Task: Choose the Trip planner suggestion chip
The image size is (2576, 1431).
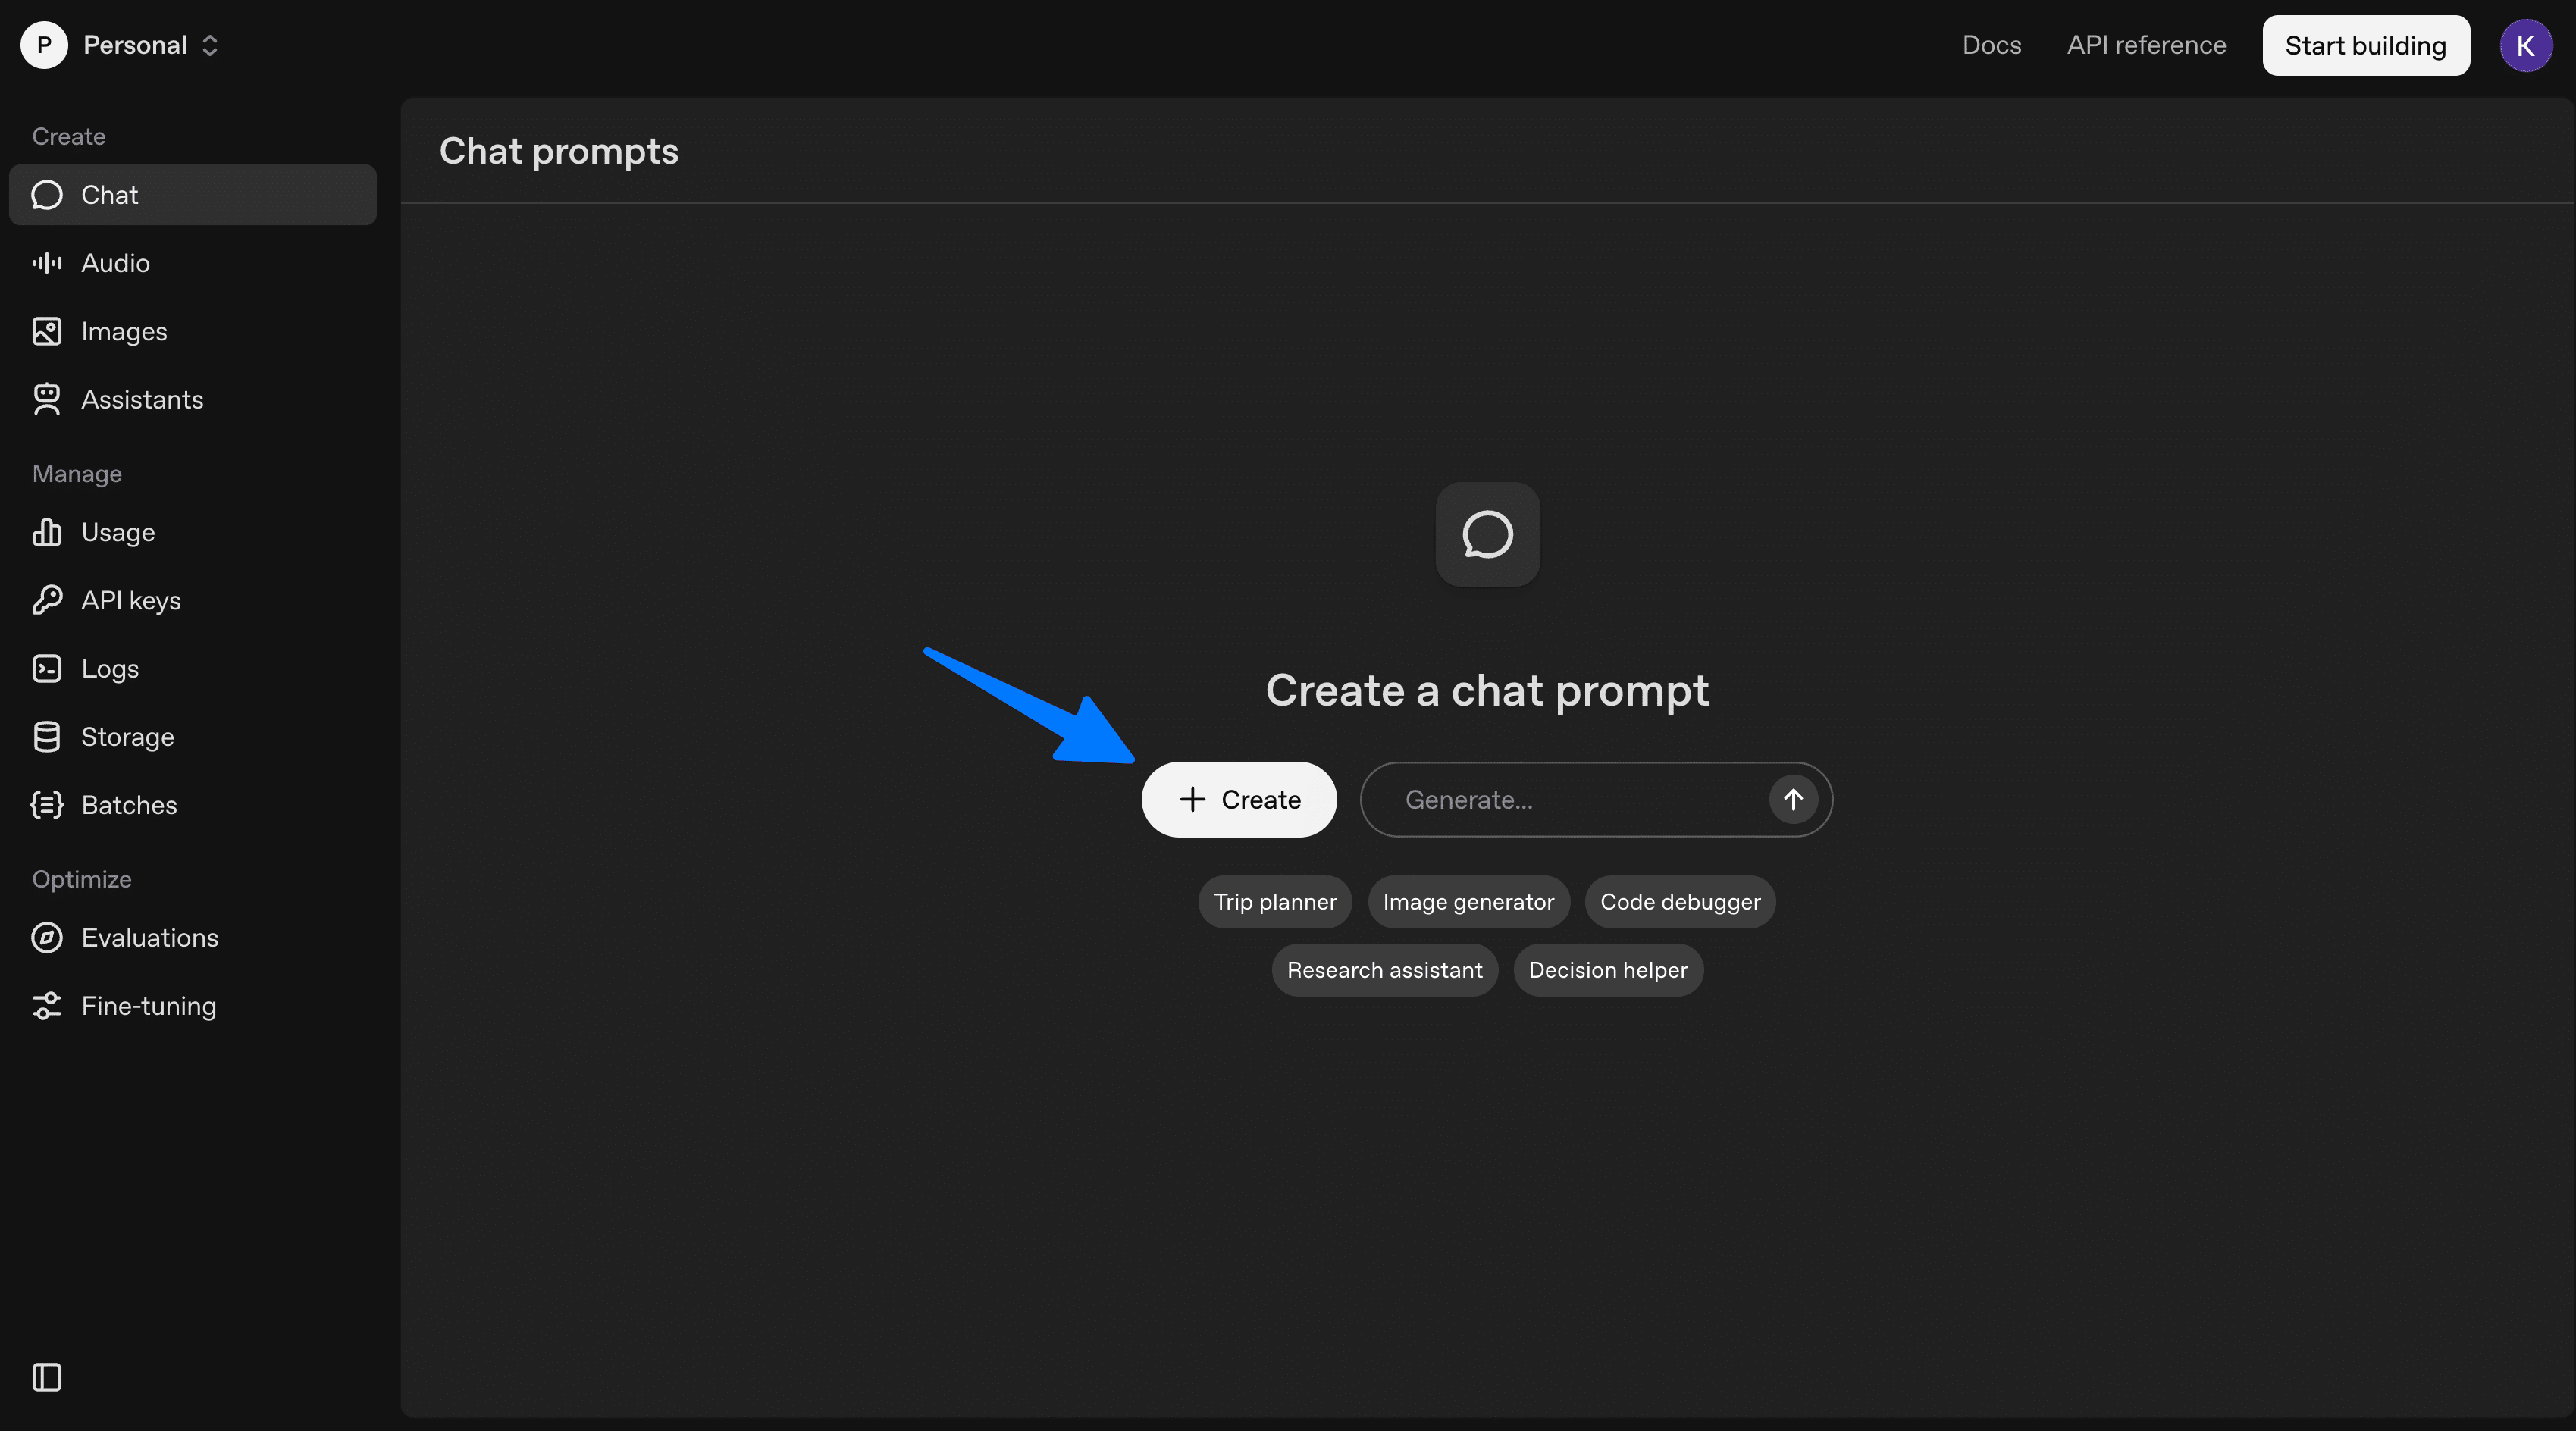Action: (x=1274, y=902)
